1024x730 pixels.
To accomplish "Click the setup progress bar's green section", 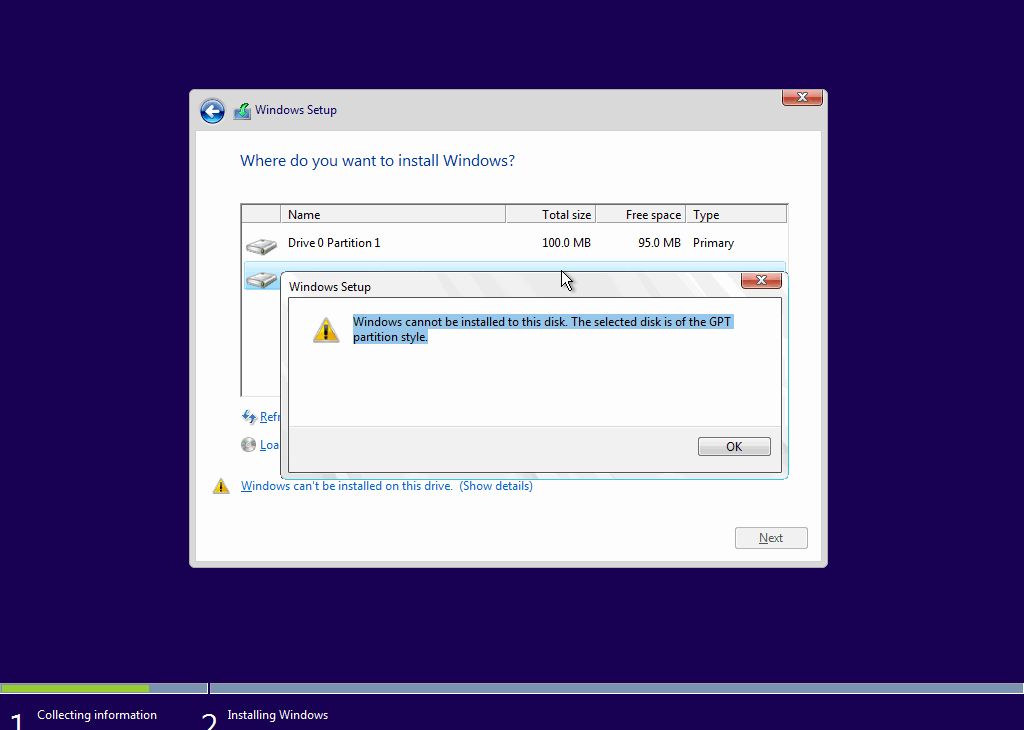I will click(75, 688).
